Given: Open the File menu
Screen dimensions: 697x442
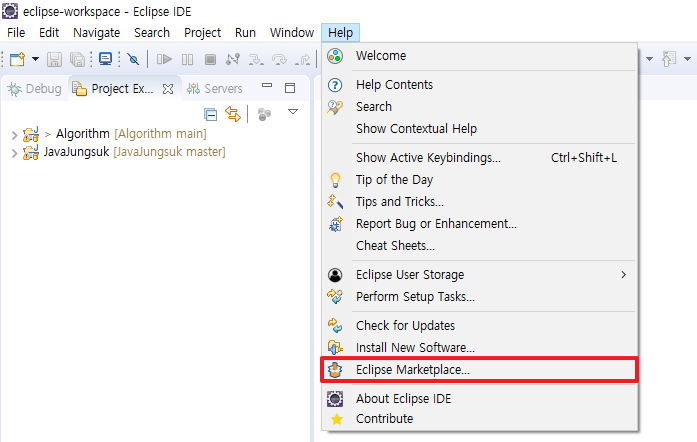Looking at the screenshot, I should tap(16, 32).
